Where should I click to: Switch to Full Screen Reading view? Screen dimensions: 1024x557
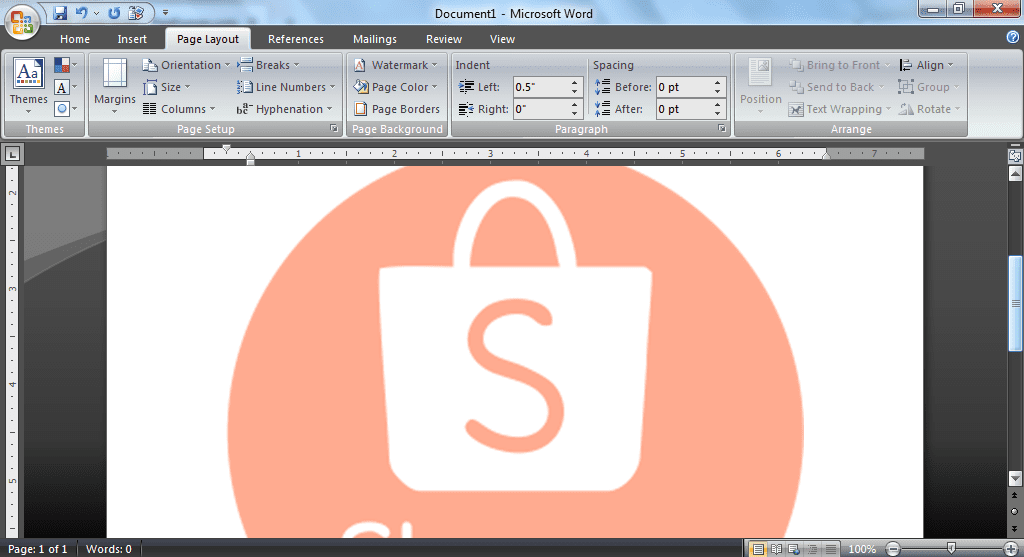776,549
